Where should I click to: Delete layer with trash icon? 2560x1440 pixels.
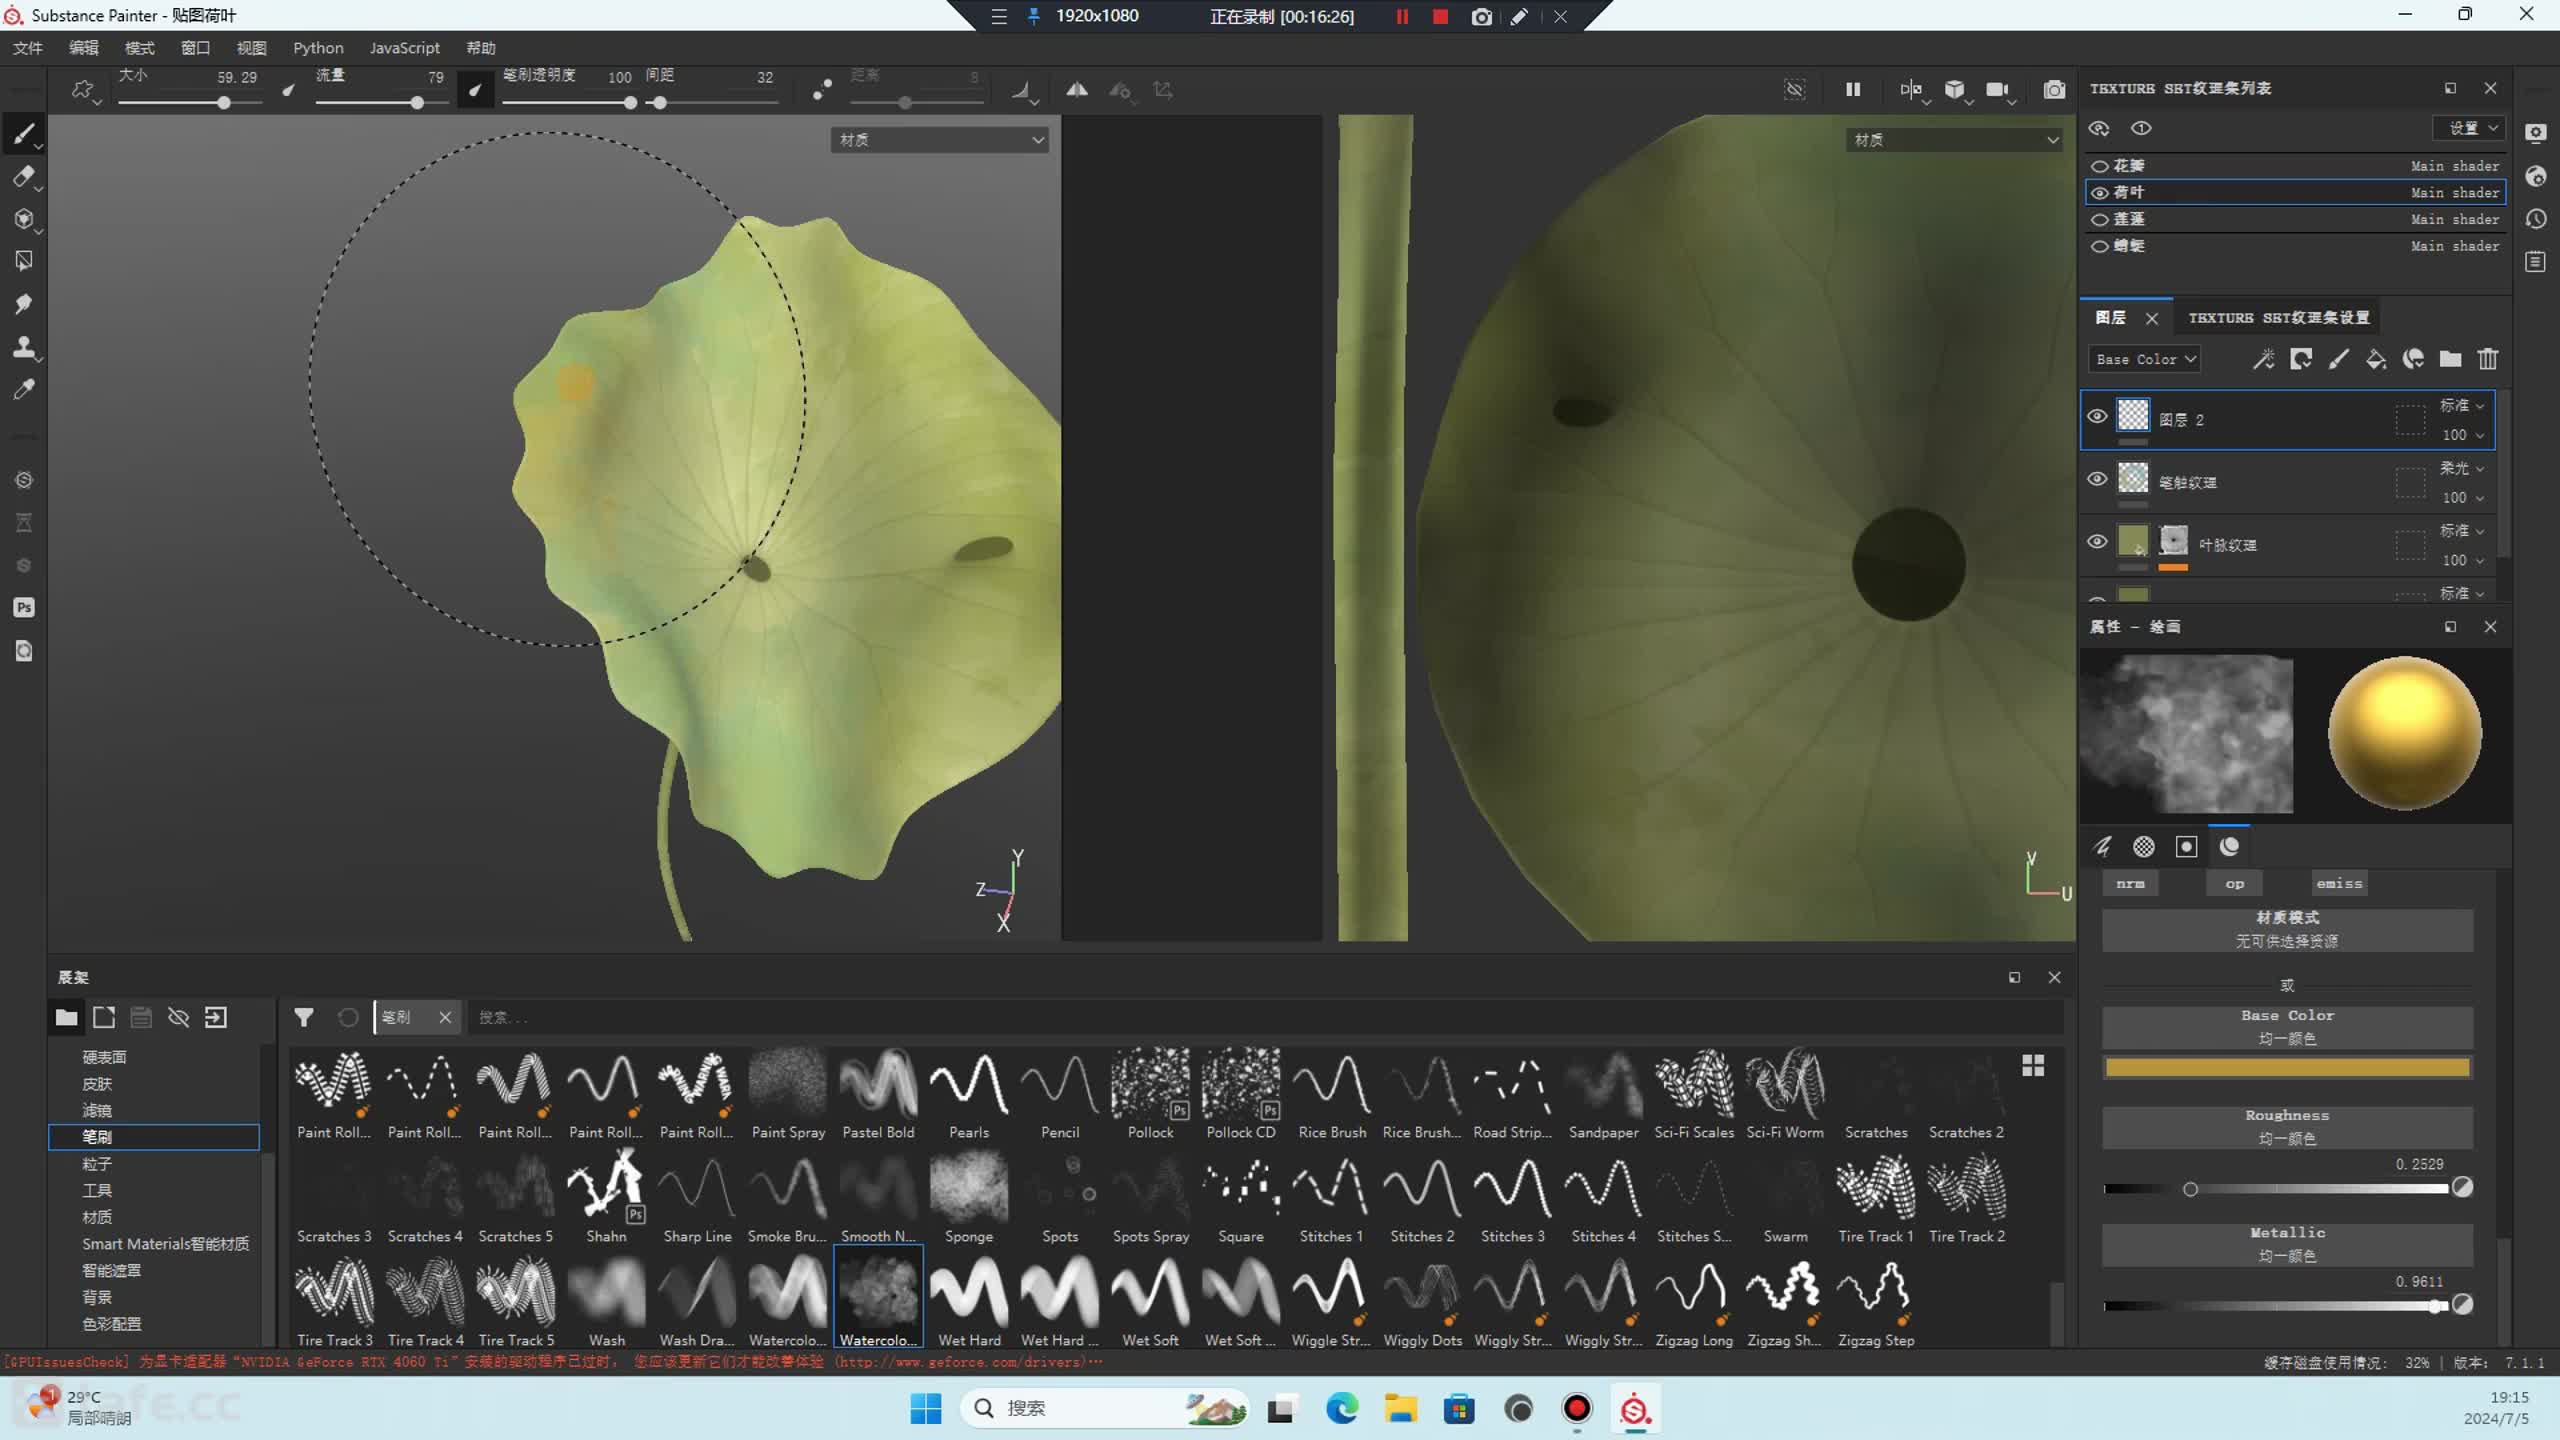(x=2488, y=359)
